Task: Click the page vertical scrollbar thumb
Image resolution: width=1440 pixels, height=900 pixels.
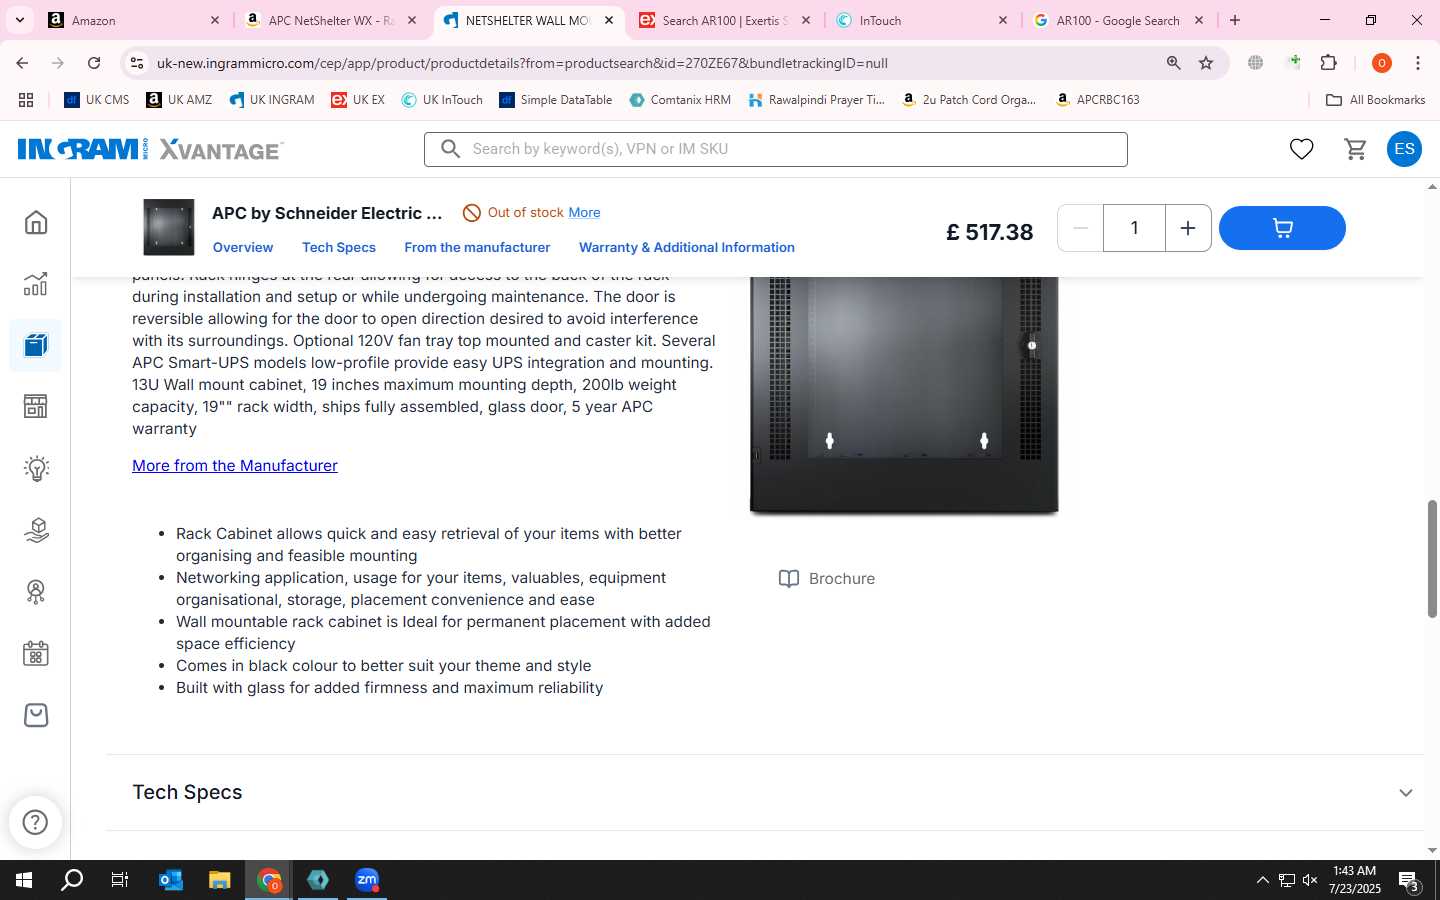Action: (1432, 558)
